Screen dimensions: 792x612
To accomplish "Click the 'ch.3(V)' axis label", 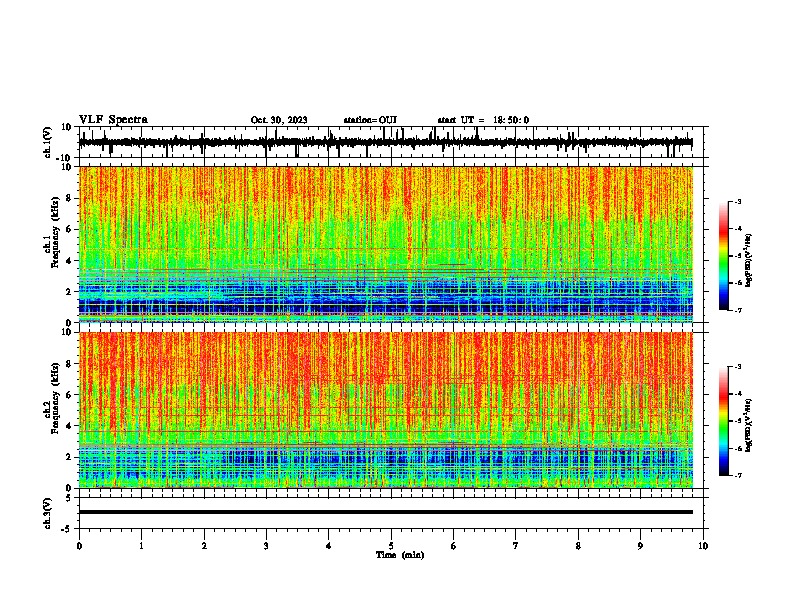I will pyautogui.click(x=48, y=513).
